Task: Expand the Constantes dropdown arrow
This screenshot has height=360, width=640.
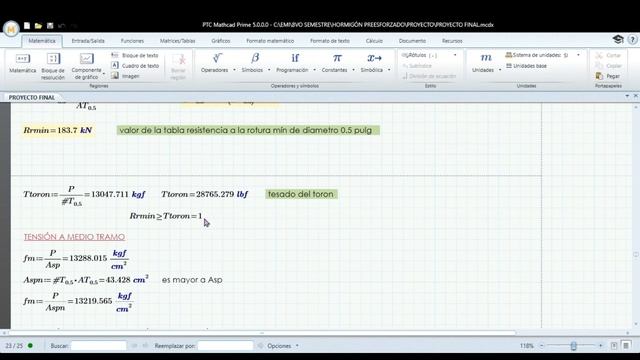Action: pos(353,70)
